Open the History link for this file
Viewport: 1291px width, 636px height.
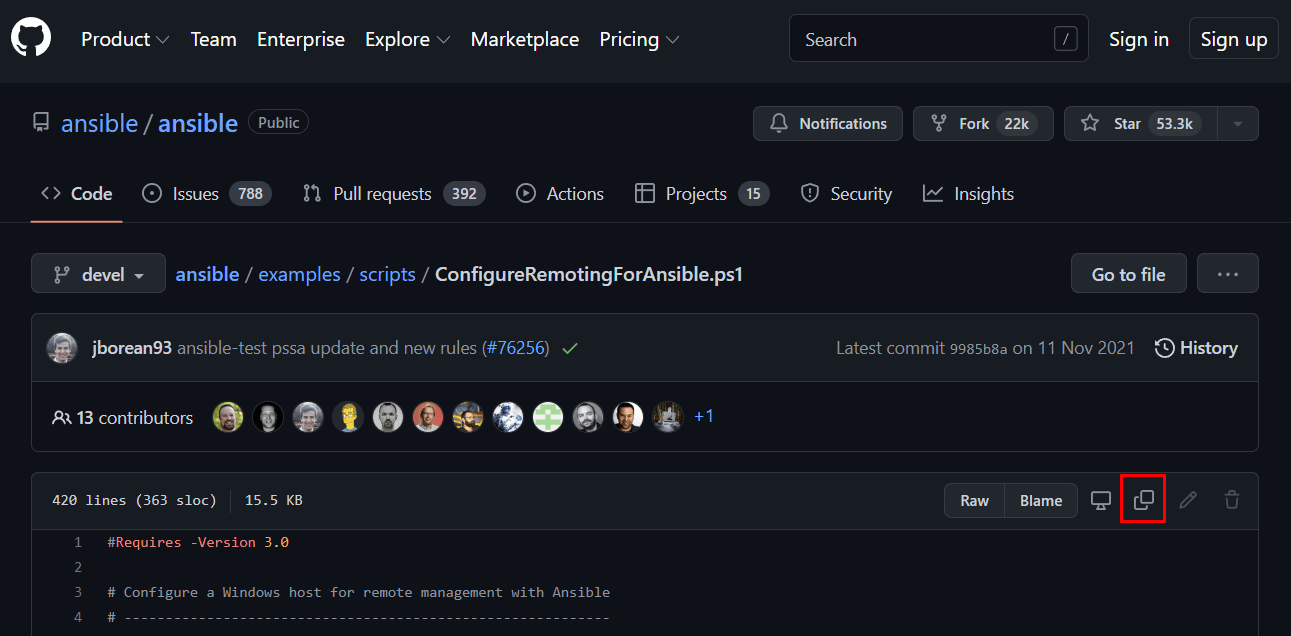pos(1196,348)
